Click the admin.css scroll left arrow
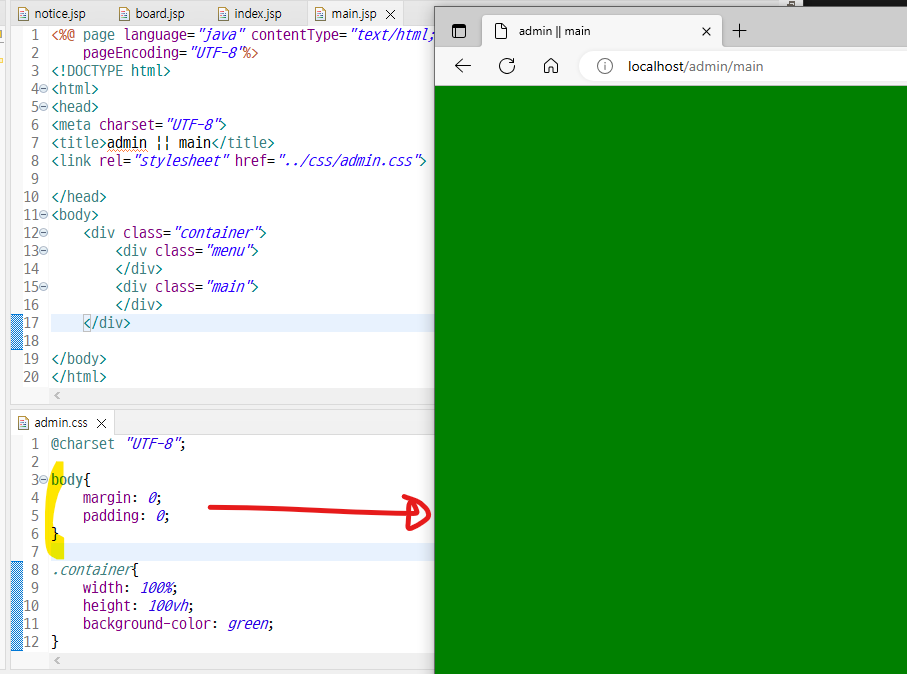Screen dimensions: 907x674 pos(57,660)
